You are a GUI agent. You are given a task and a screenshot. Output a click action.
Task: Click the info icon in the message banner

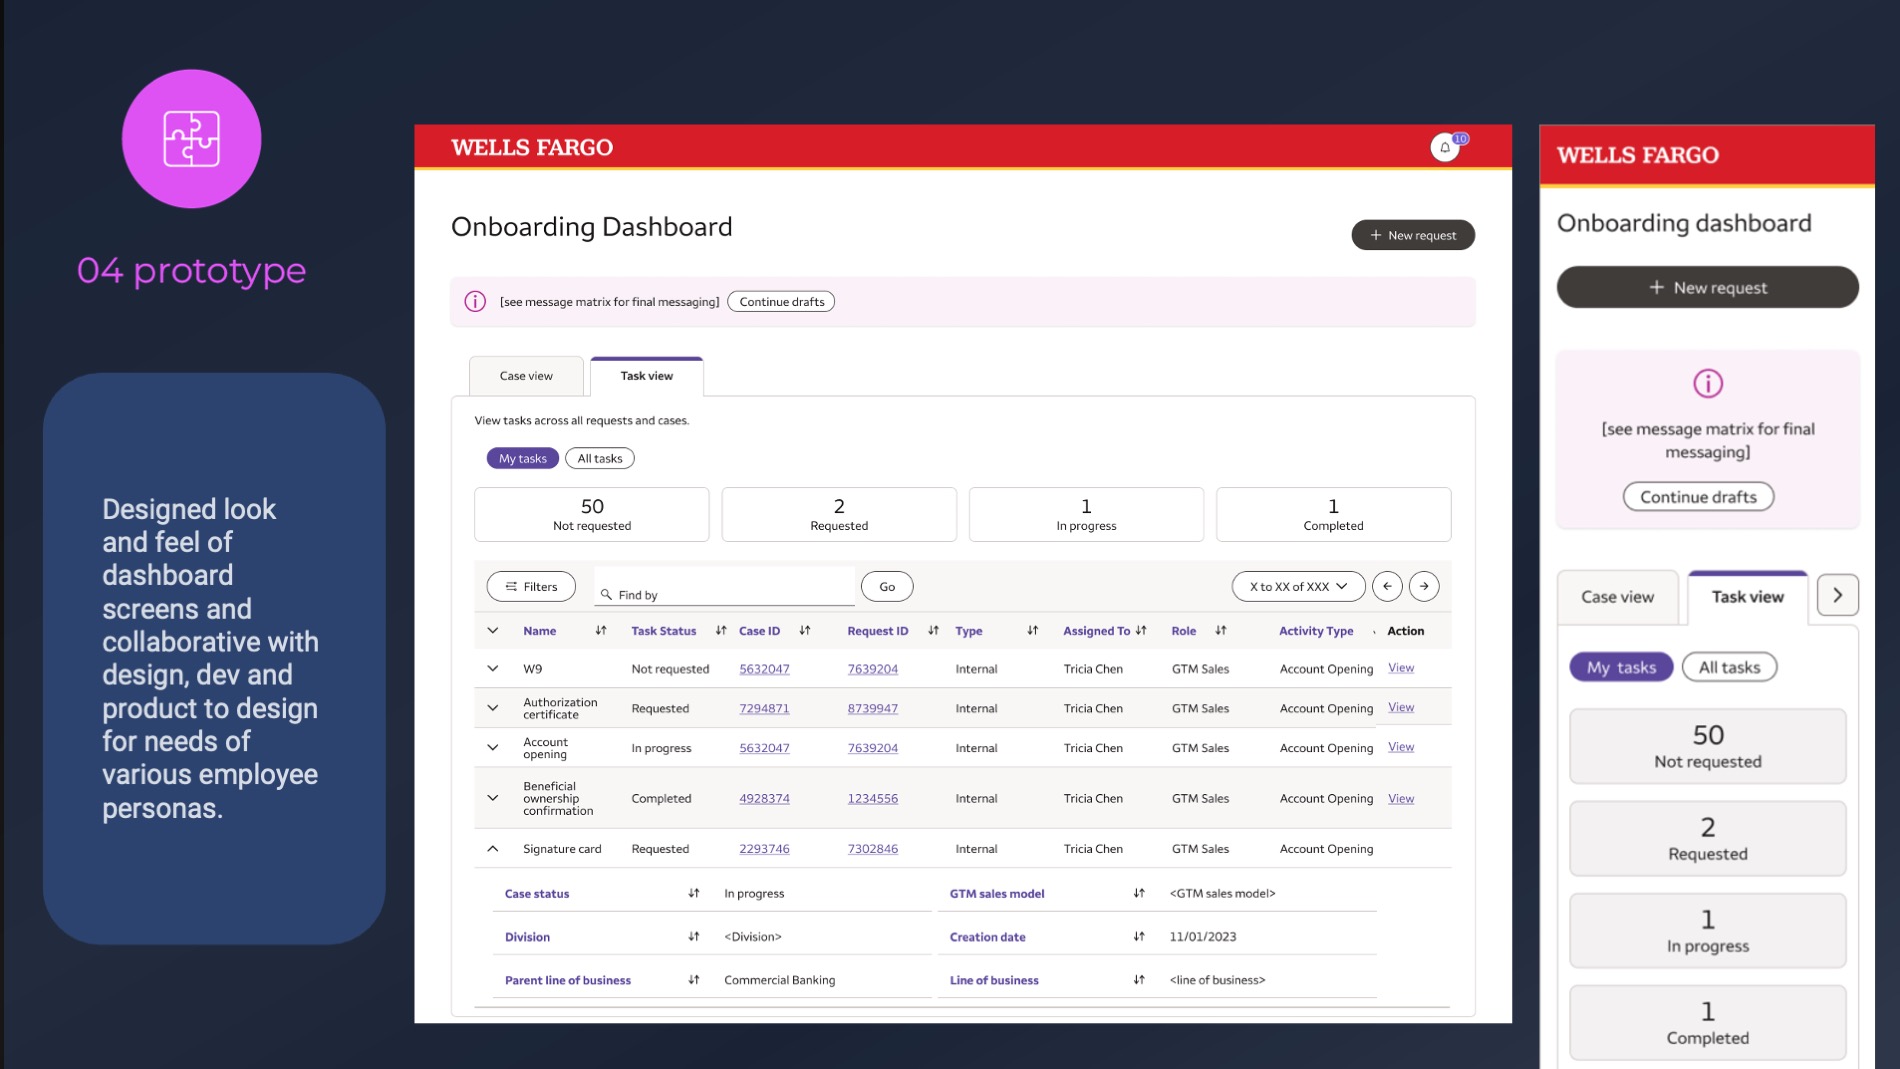[x=475, y=301]
